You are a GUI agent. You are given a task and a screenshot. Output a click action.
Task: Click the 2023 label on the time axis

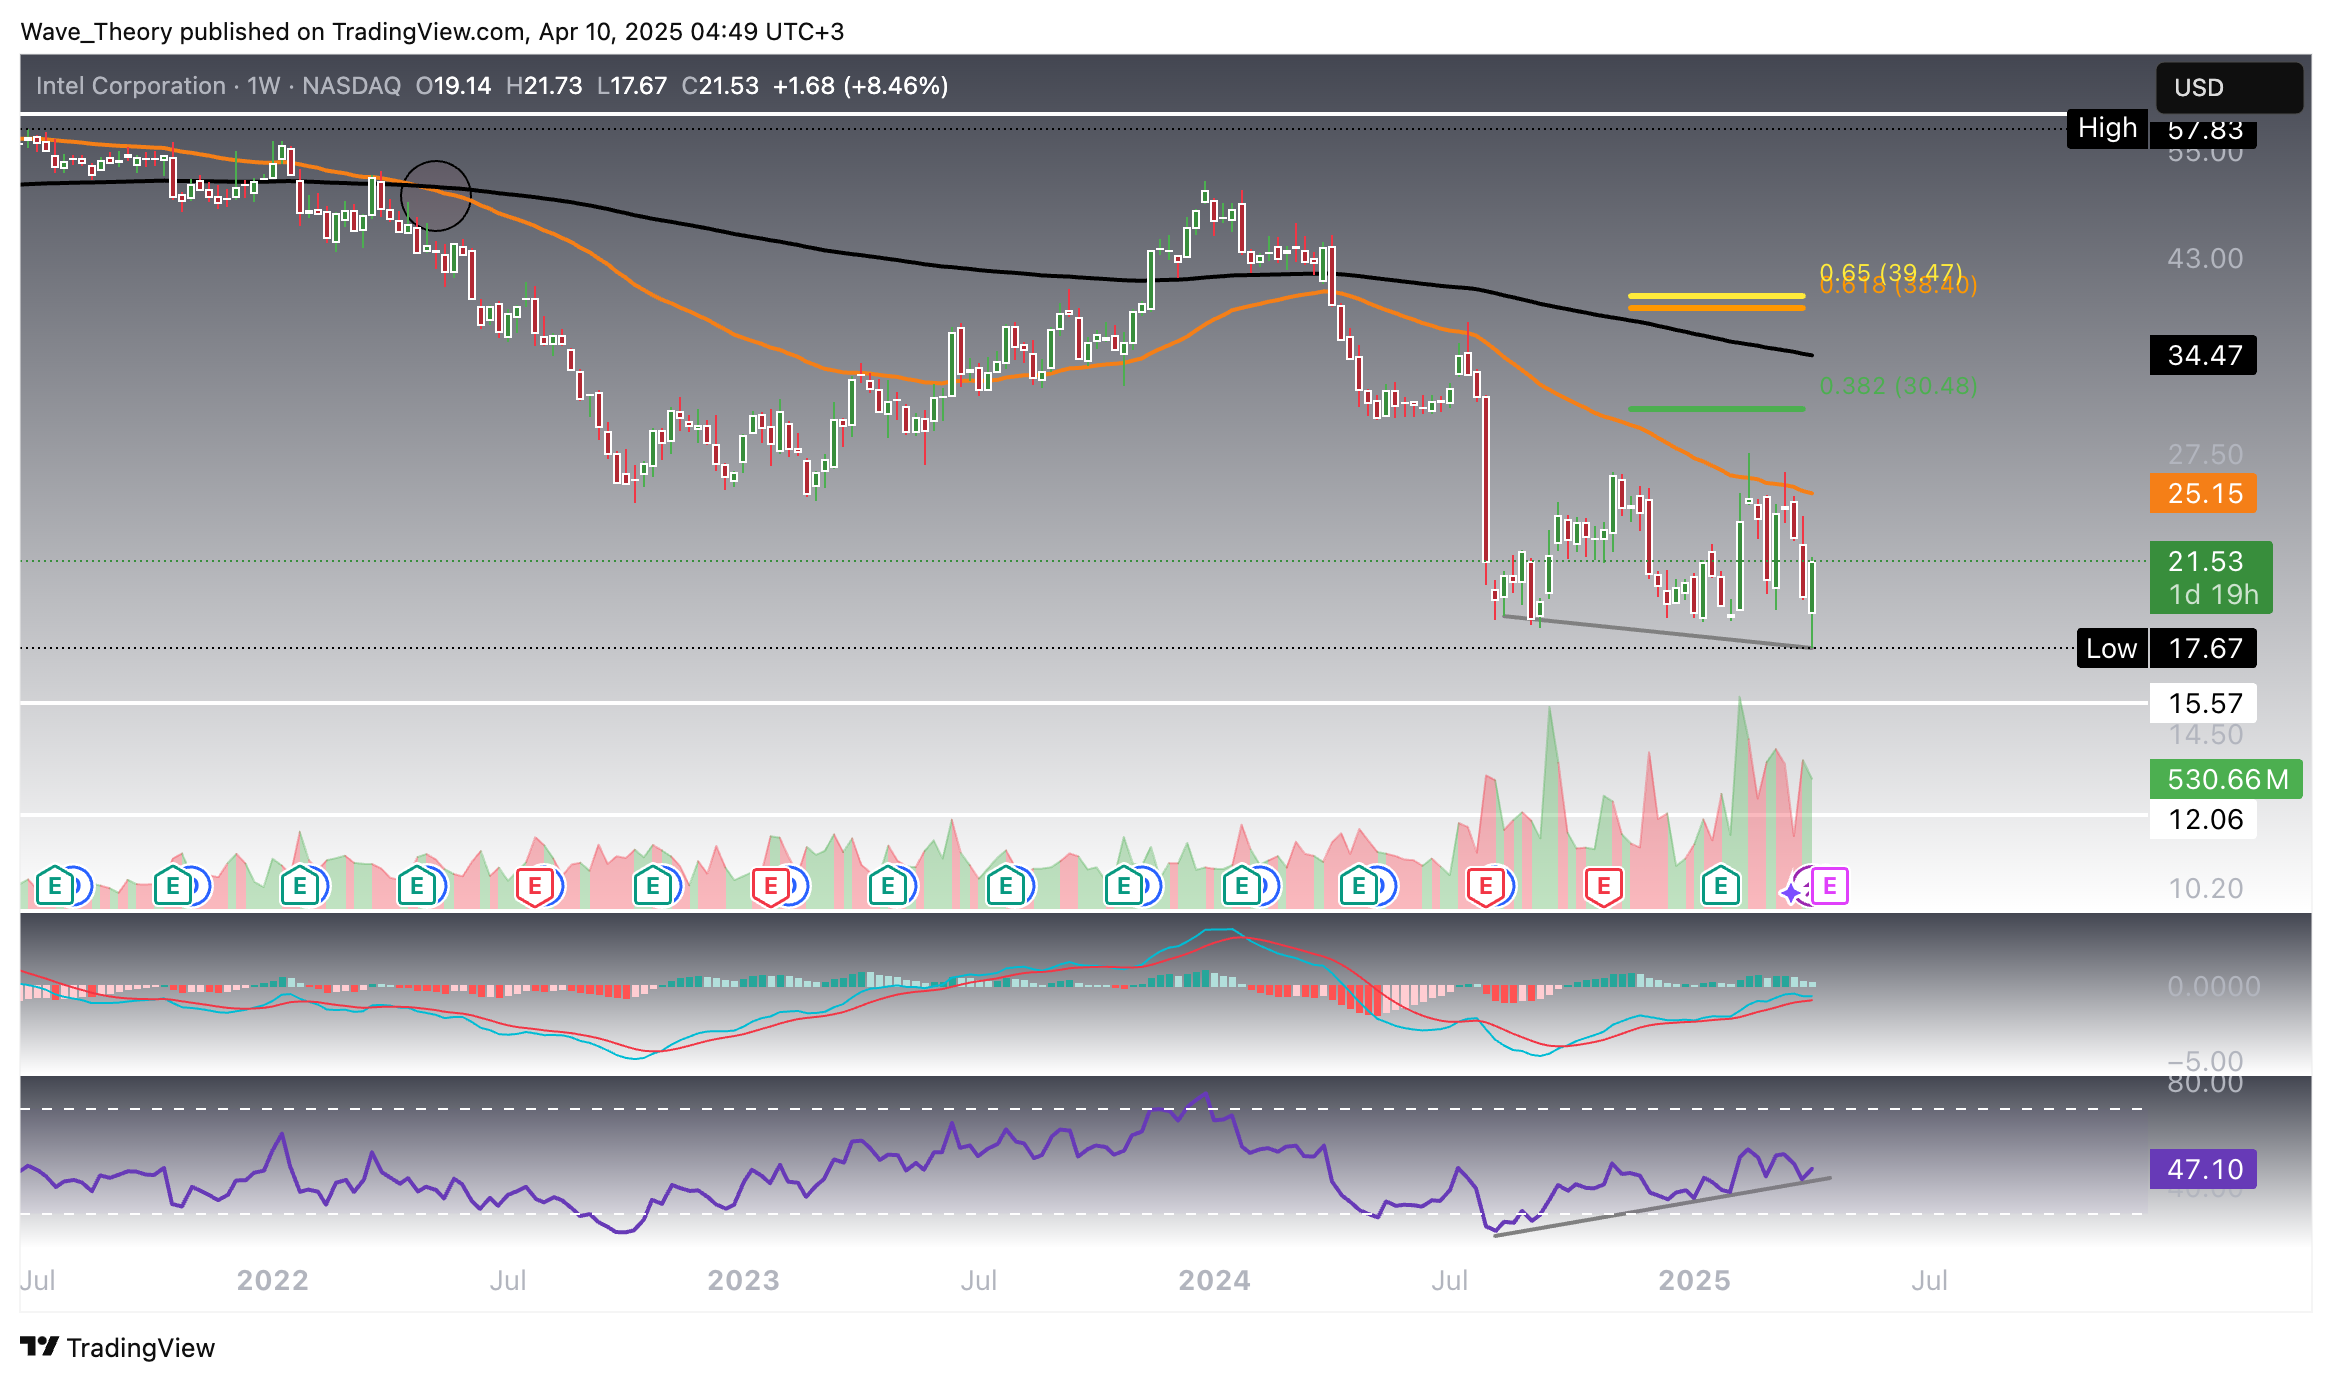coord(743,1280)
